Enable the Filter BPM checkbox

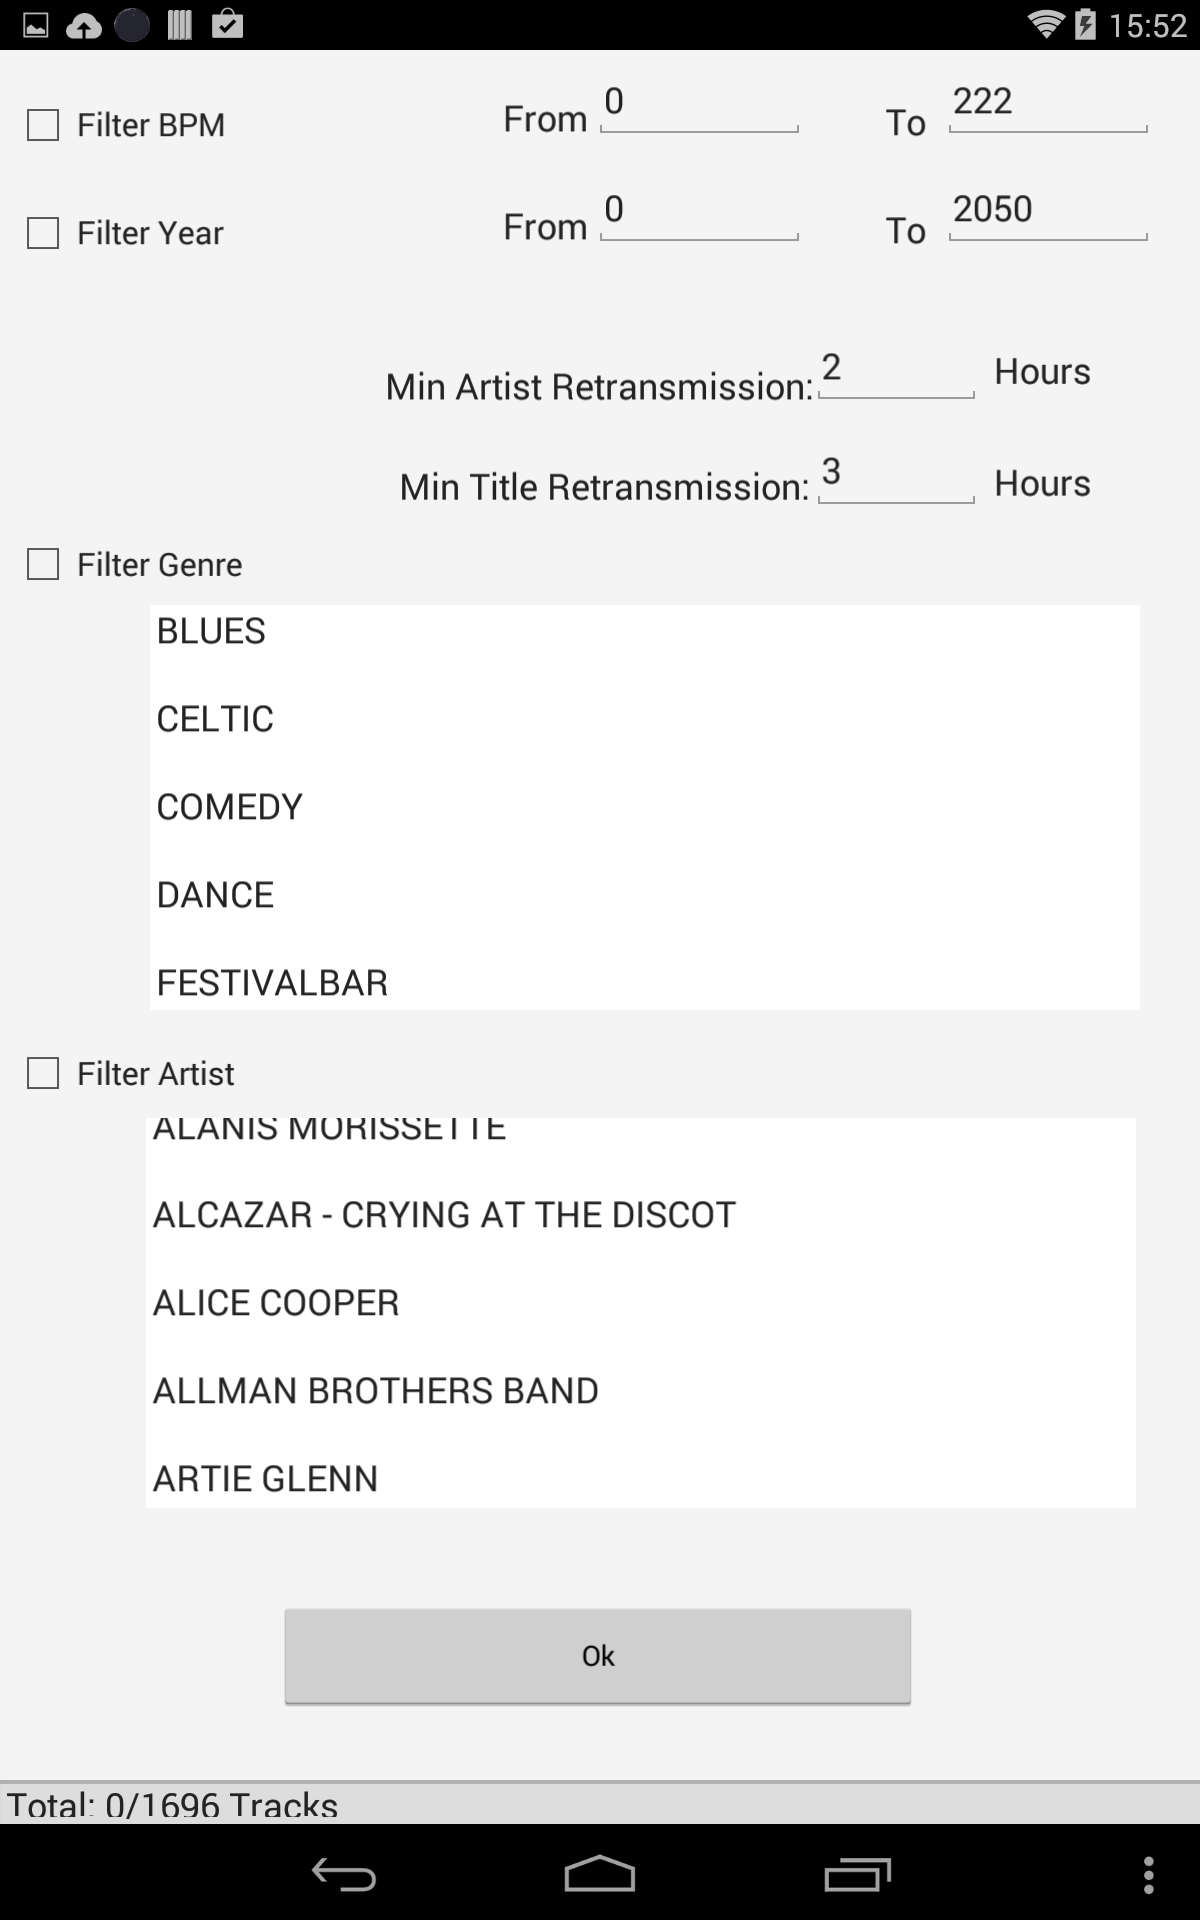43,125
